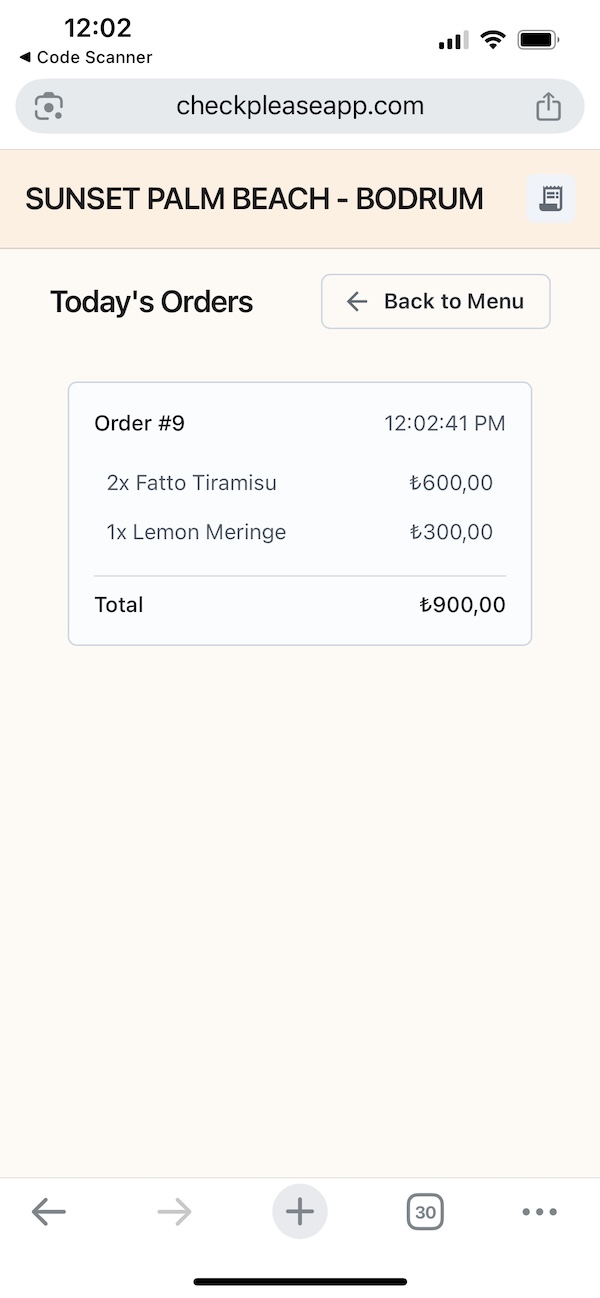
Task: Return to Code Scanner app
Action: pyautogui.click(x=86, y=57)
